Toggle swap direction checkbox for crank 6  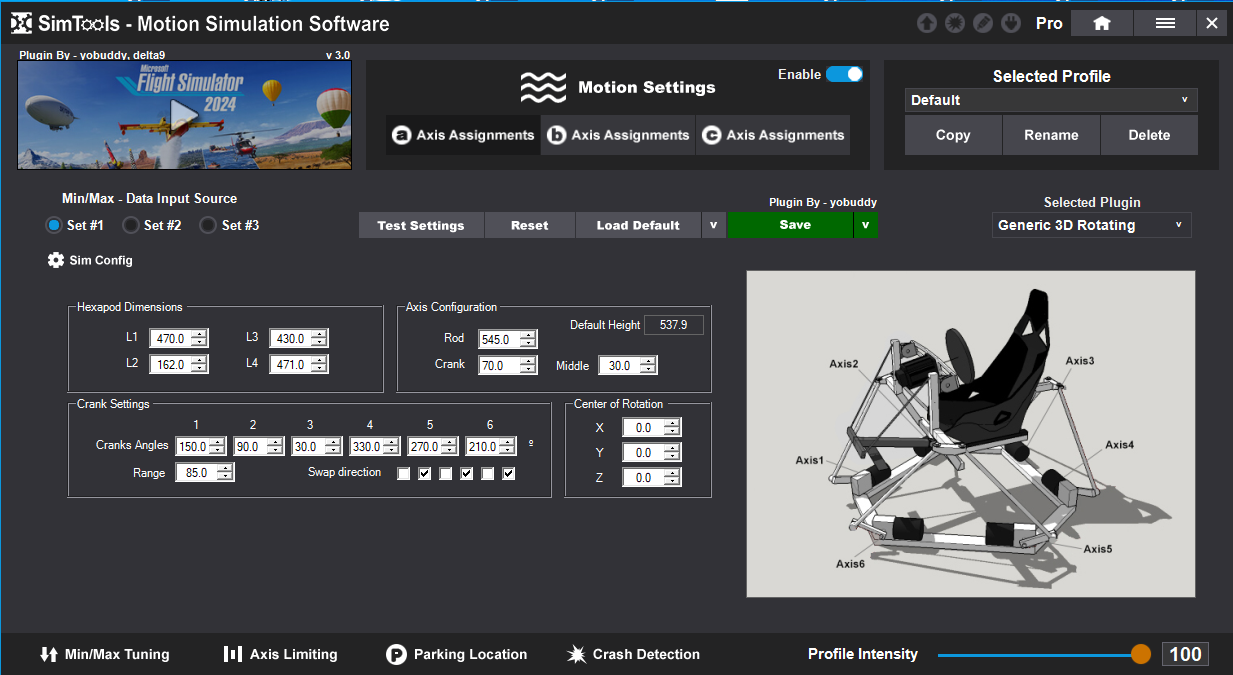(x=508, y=473)
